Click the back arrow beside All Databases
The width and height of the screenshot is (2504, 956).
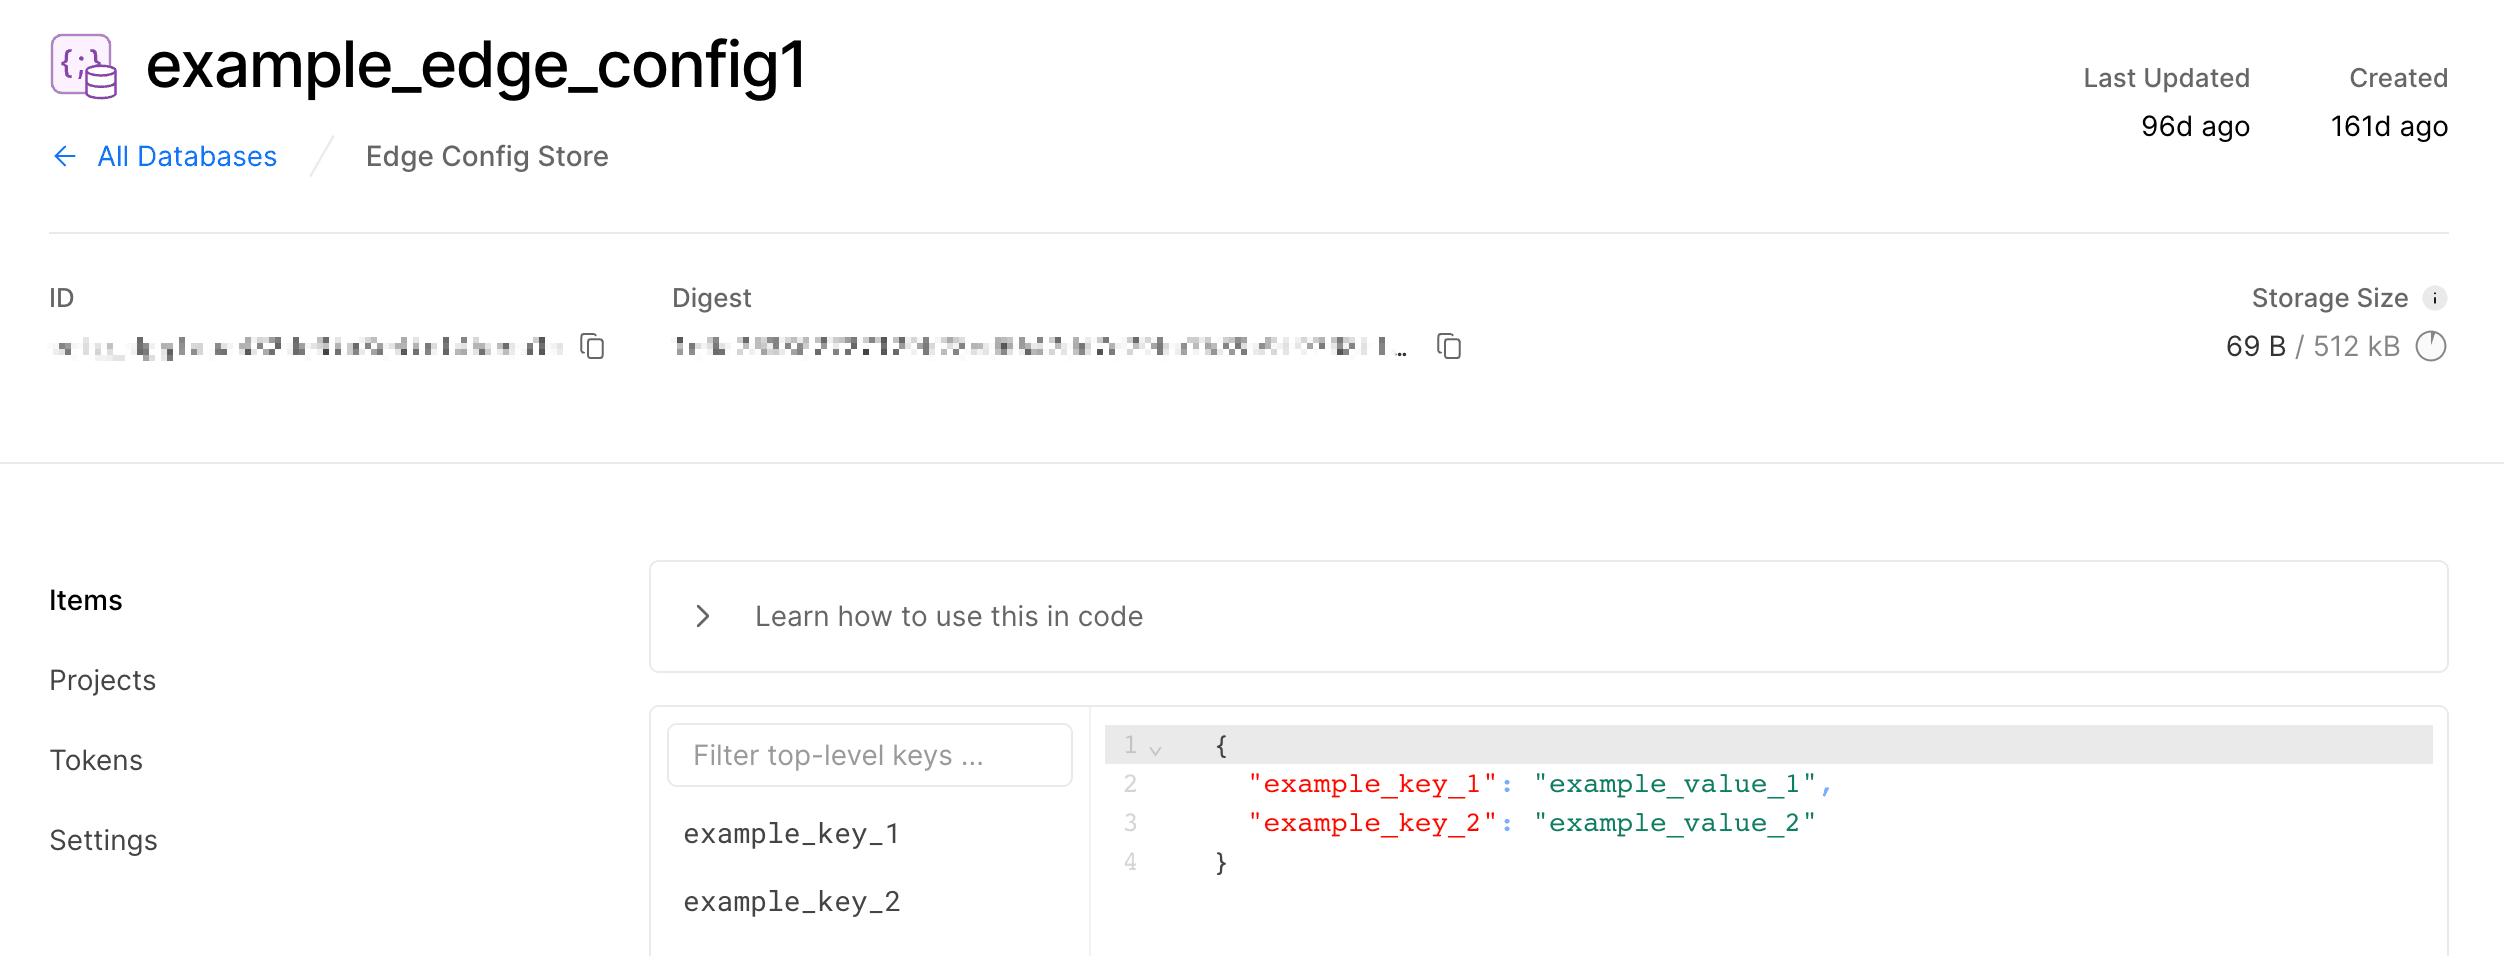[65, 156]
